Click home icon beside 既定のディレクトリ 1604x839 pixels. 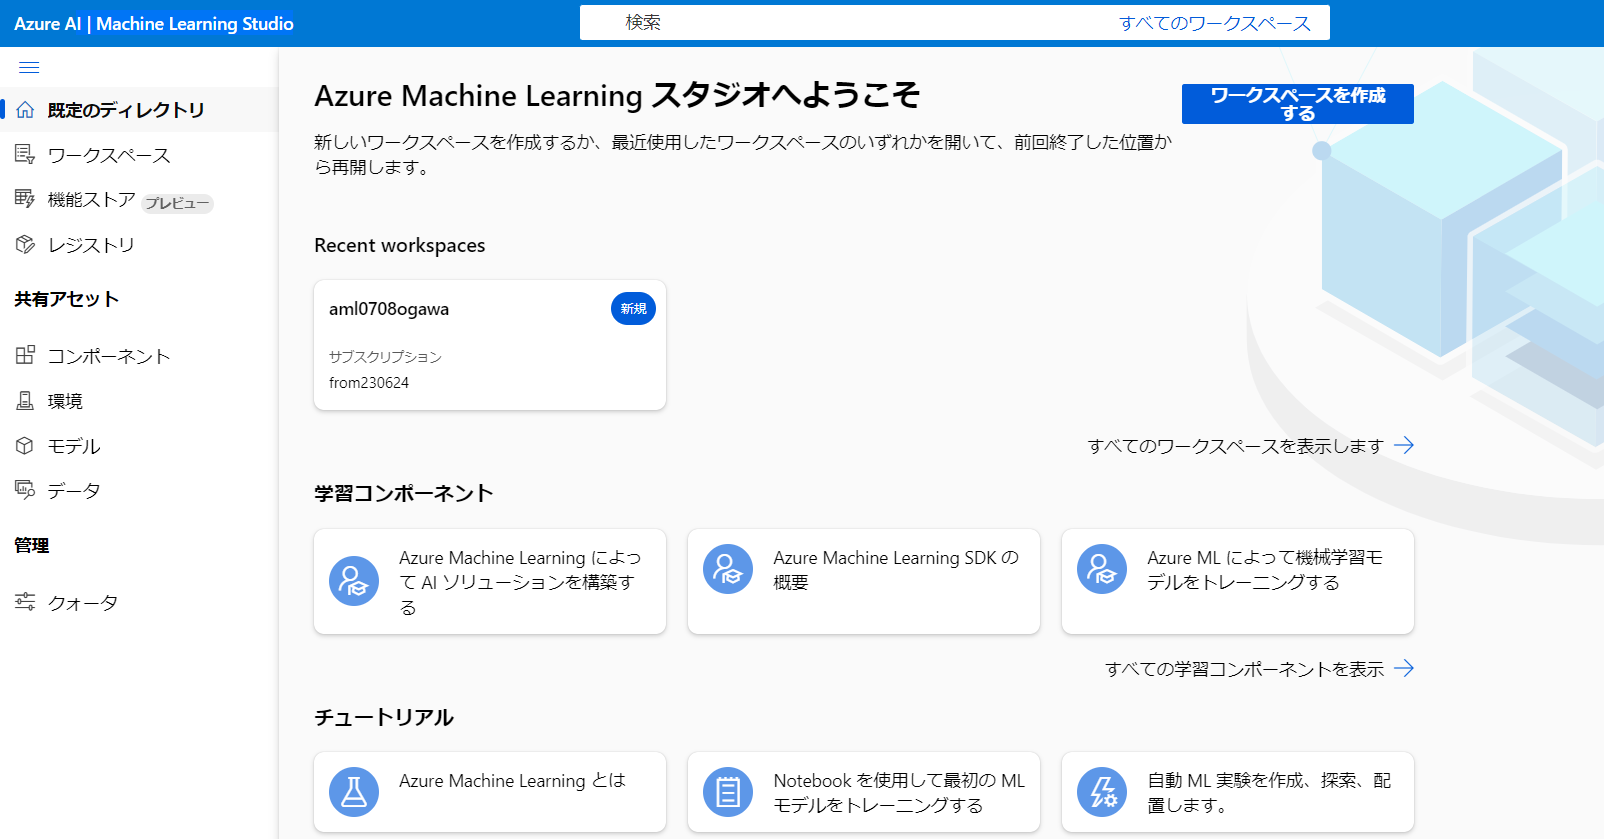tap(25, 109)
